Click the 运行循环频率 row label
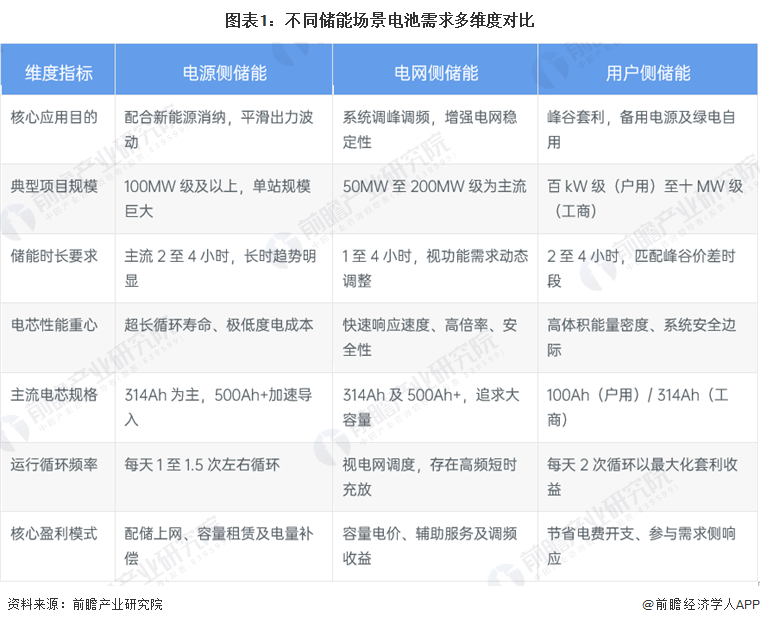The width and height of the screenshot is (760, 625). pos(54,464)
